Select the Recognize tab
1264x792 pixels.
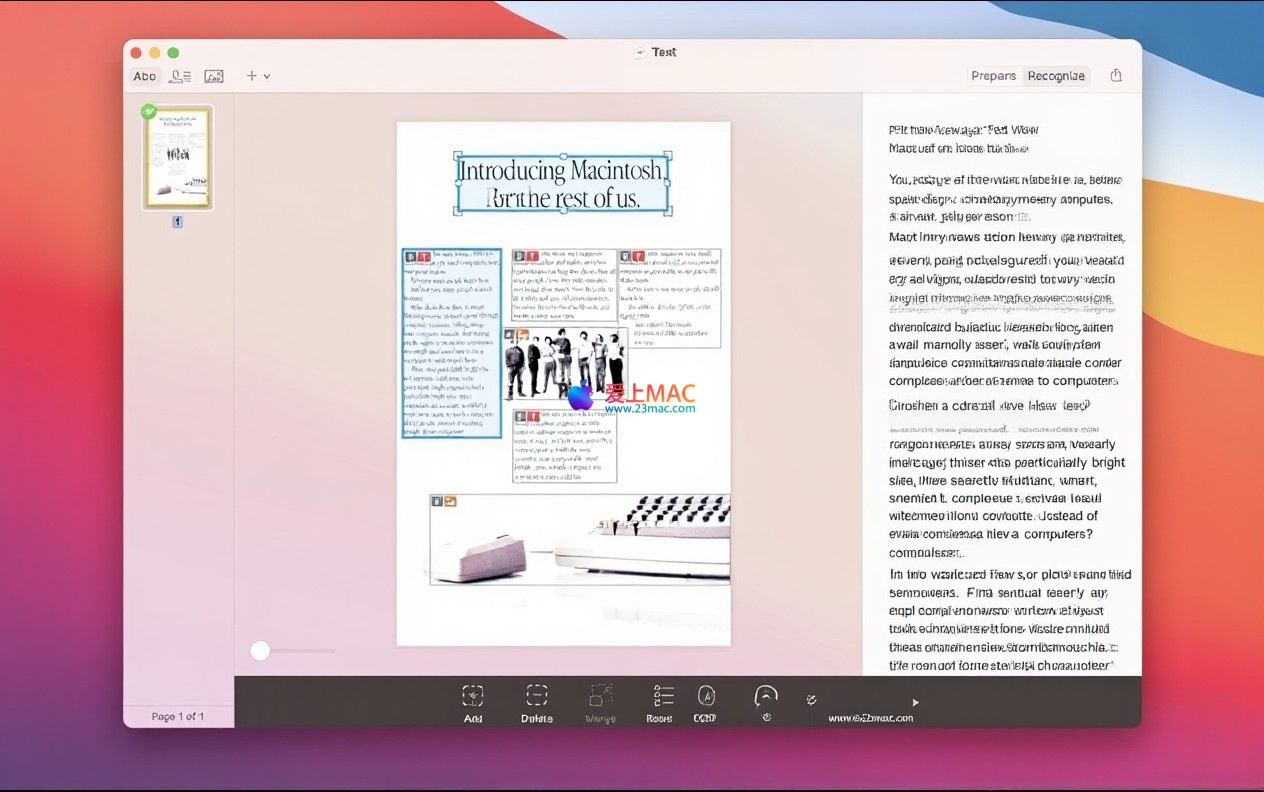click(x=1056, y=76)
